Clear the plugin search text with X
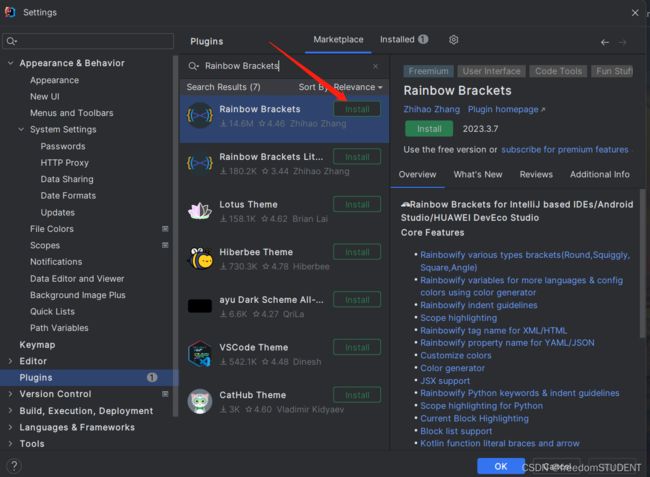The image size is (650, 477). click(375, 66)
